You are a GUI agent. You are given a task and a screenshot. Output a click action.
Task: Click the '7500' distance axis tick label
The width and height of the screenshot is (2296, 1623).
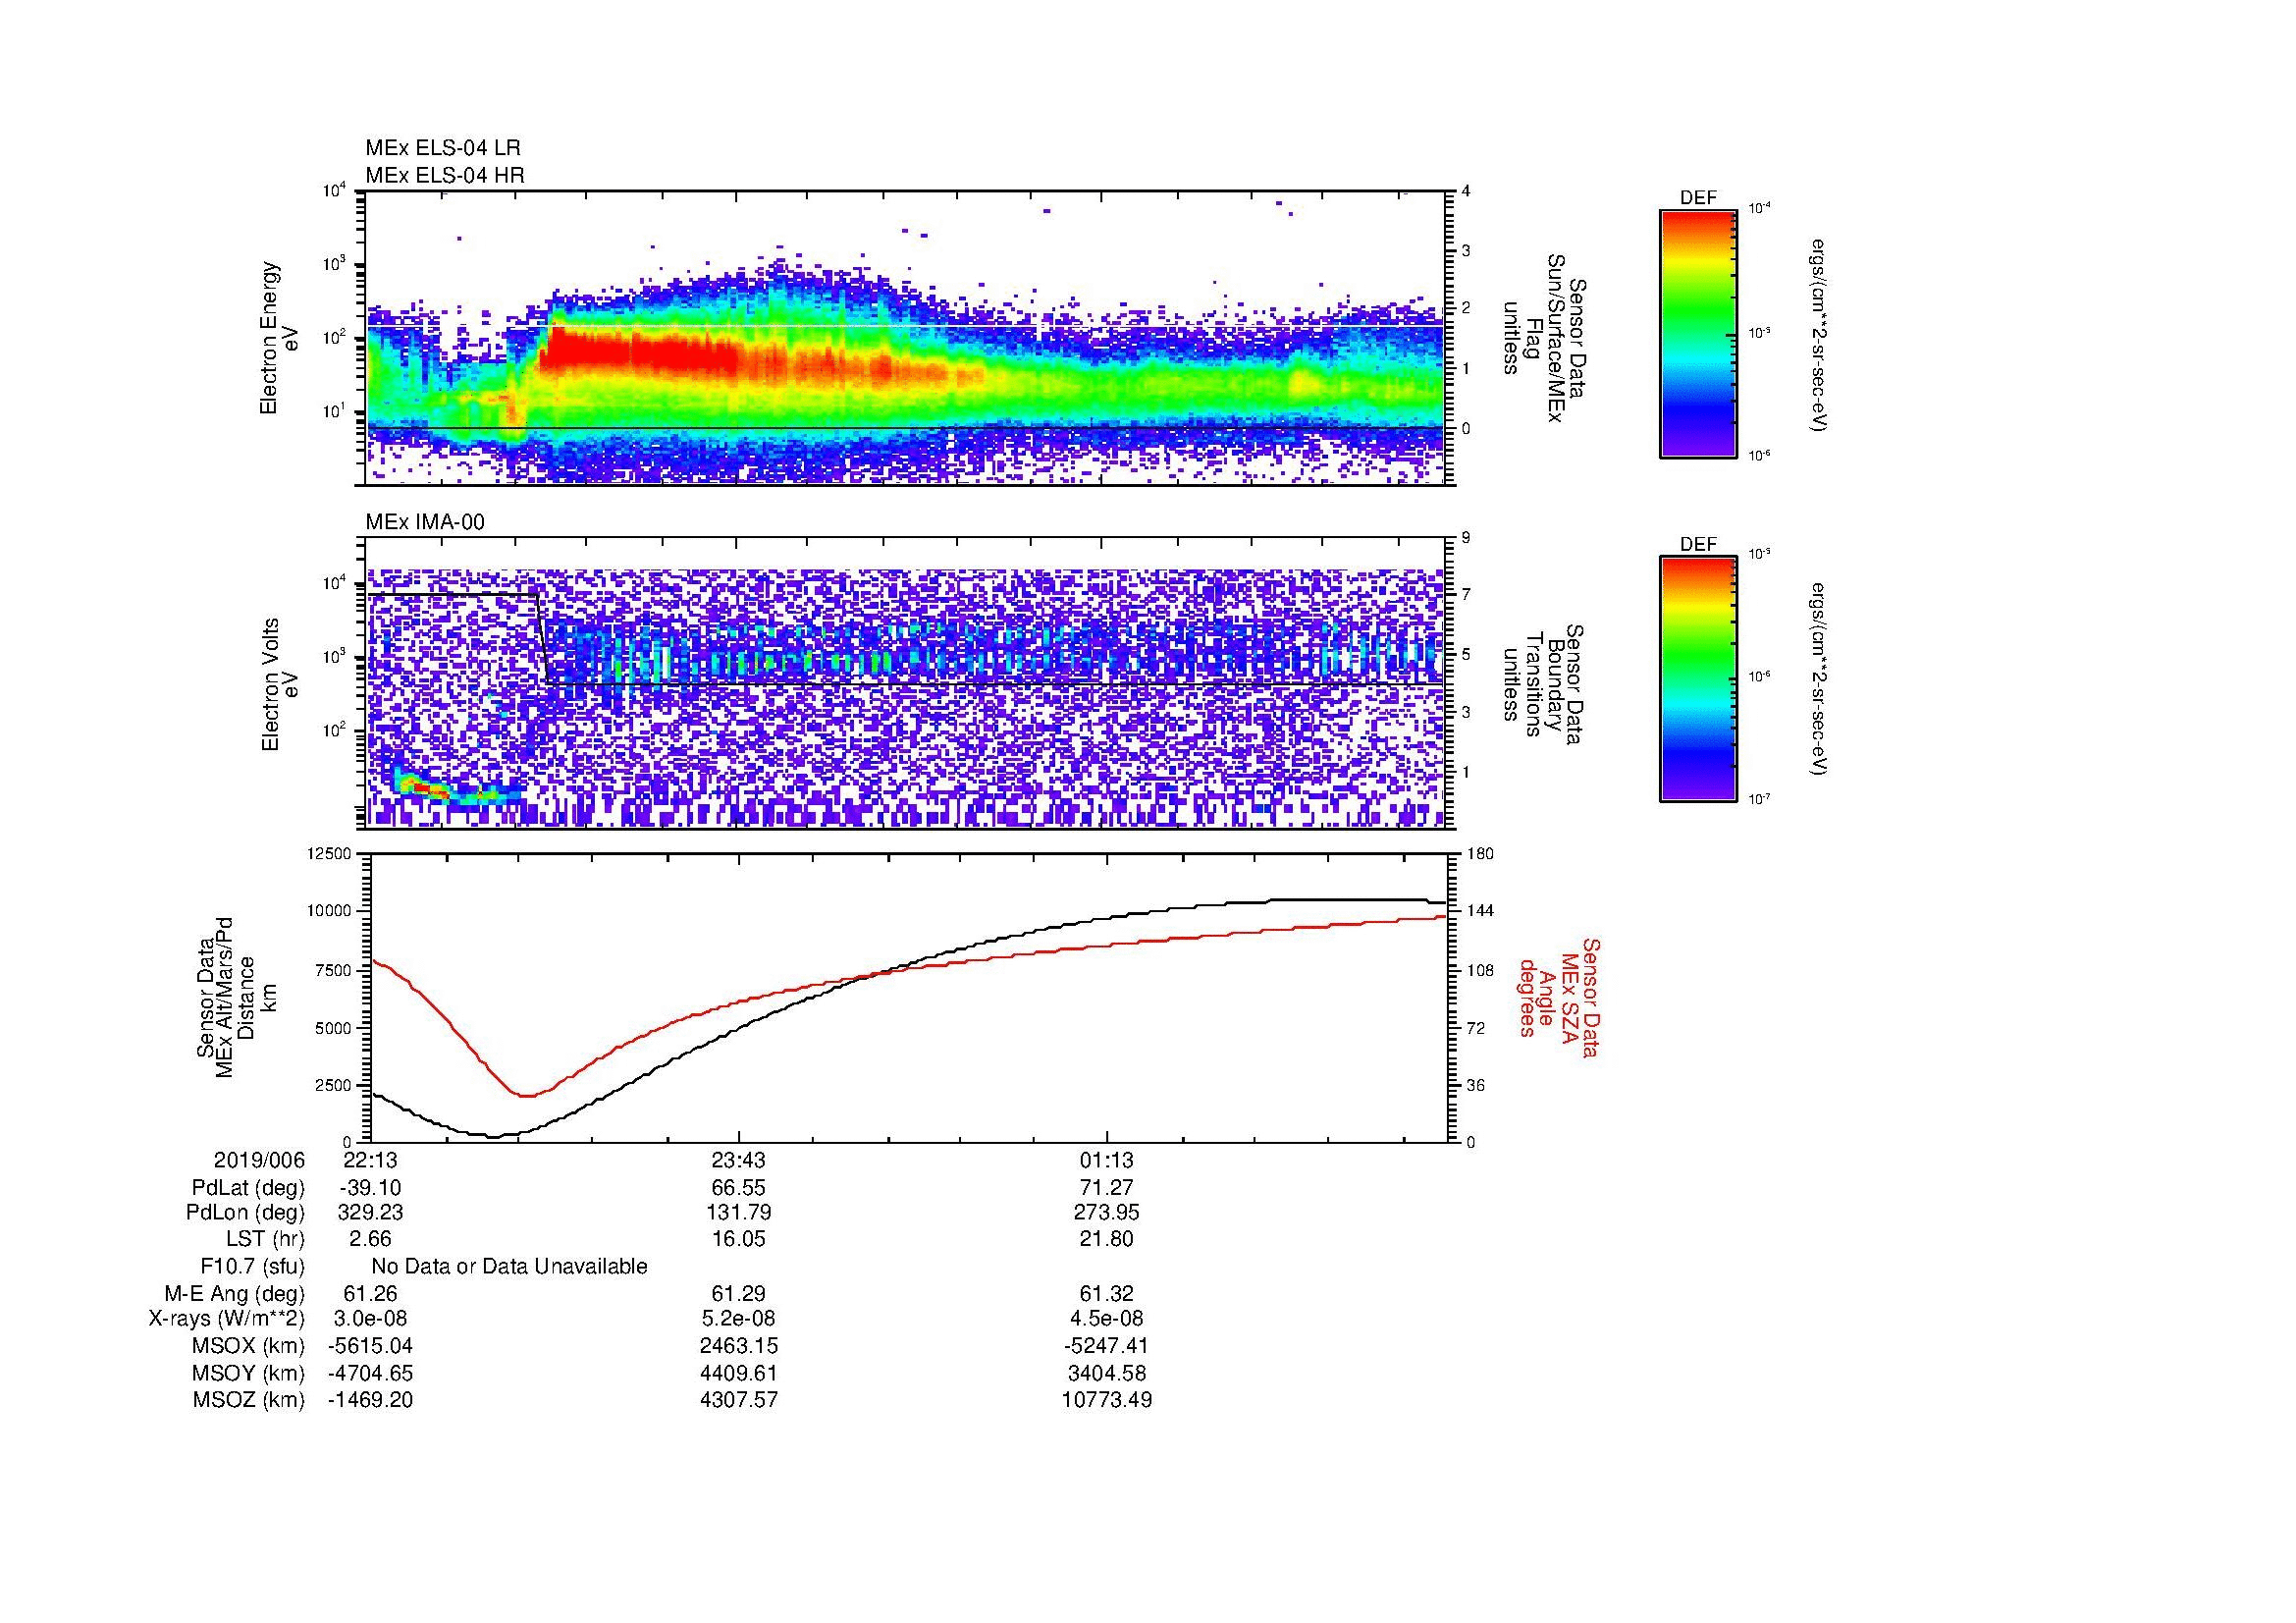coord(333,970)
